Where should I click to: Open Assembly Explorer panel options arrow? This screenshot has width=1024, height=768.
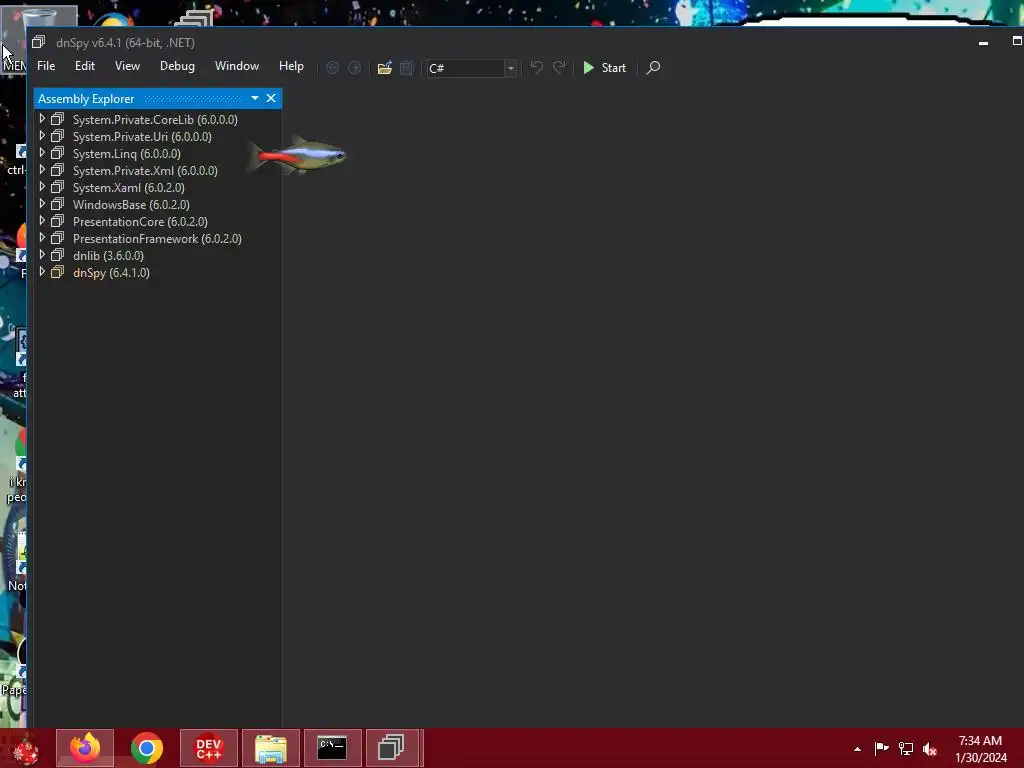point(255,98)
